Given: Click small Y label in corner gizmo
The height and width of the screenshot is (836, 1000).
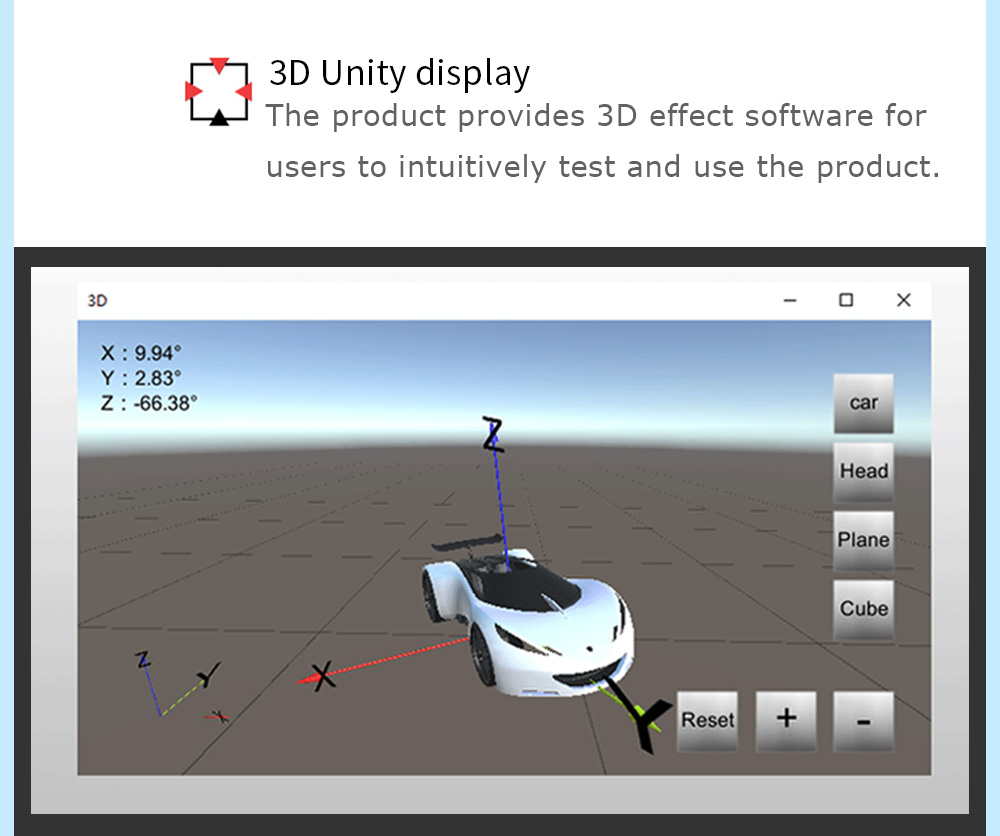Looking at the screenshot, I should tap(207, 677).
